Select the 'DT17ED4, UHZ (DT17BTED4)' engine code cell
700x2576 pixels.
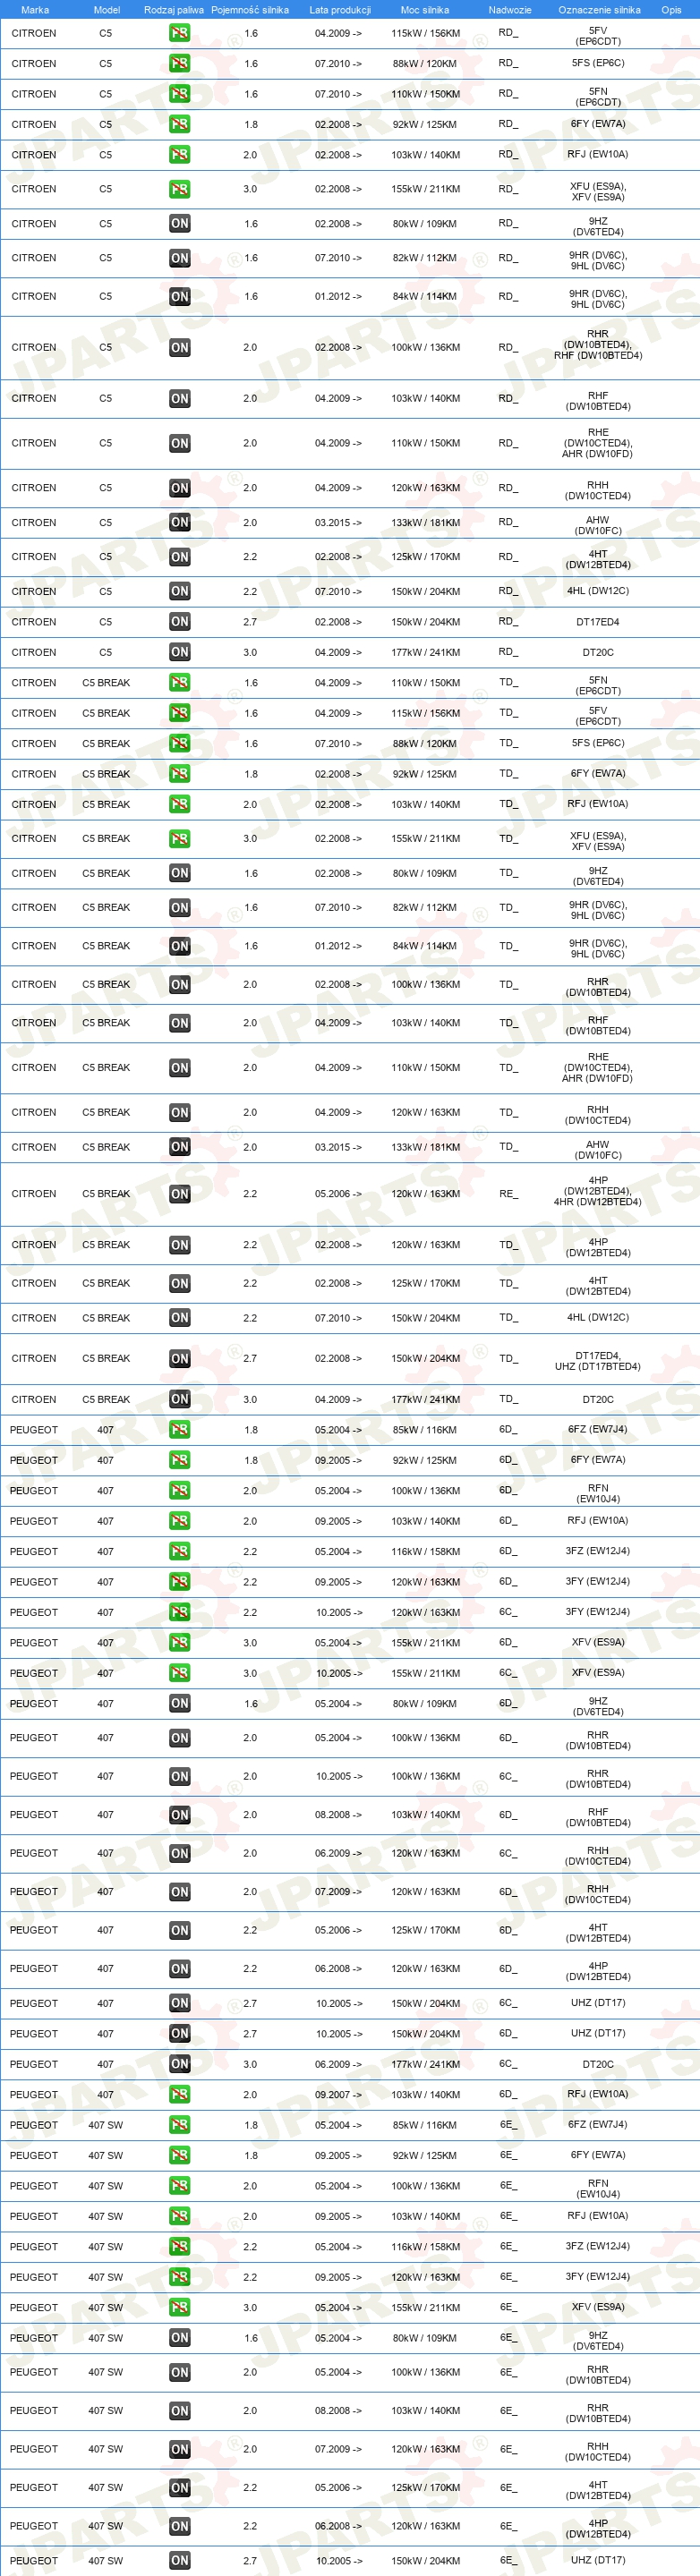point(598,1361)
